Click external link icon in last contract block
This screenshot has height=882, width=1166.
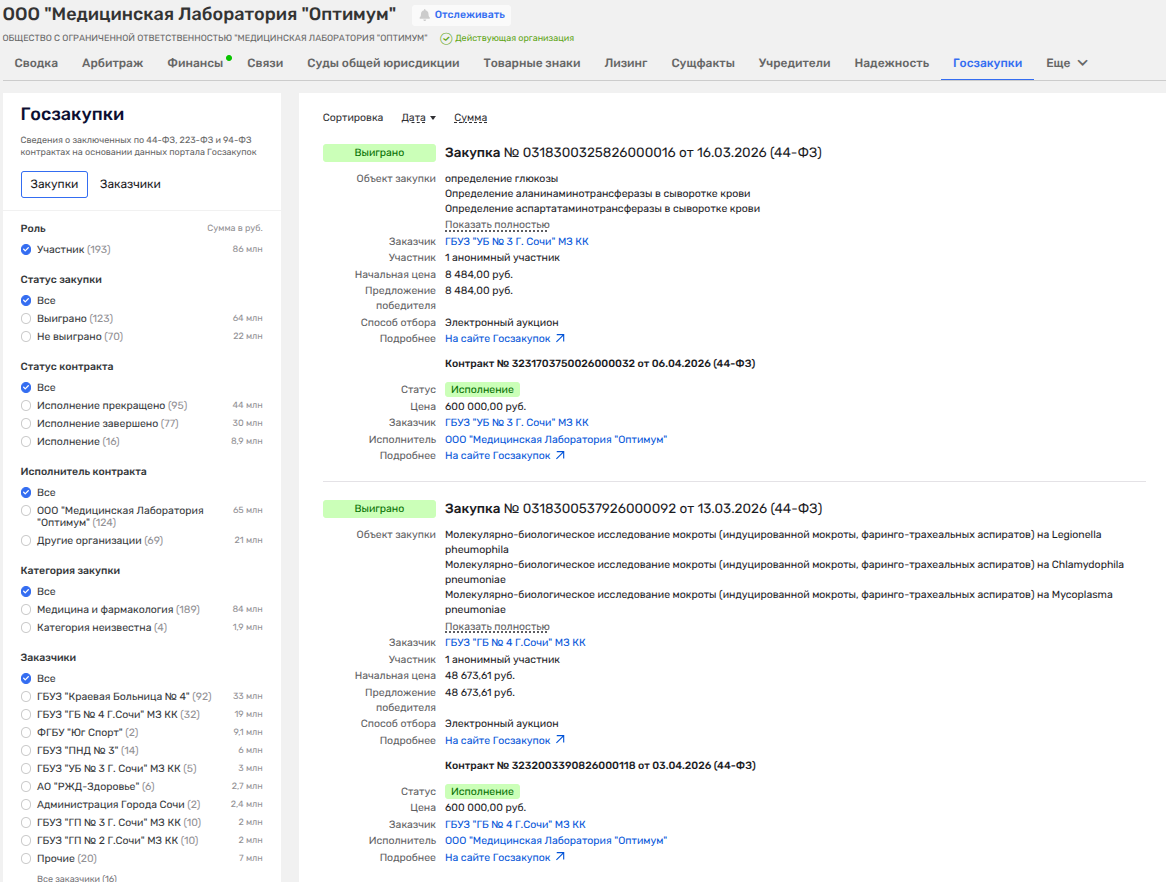[x=560, y=858]
